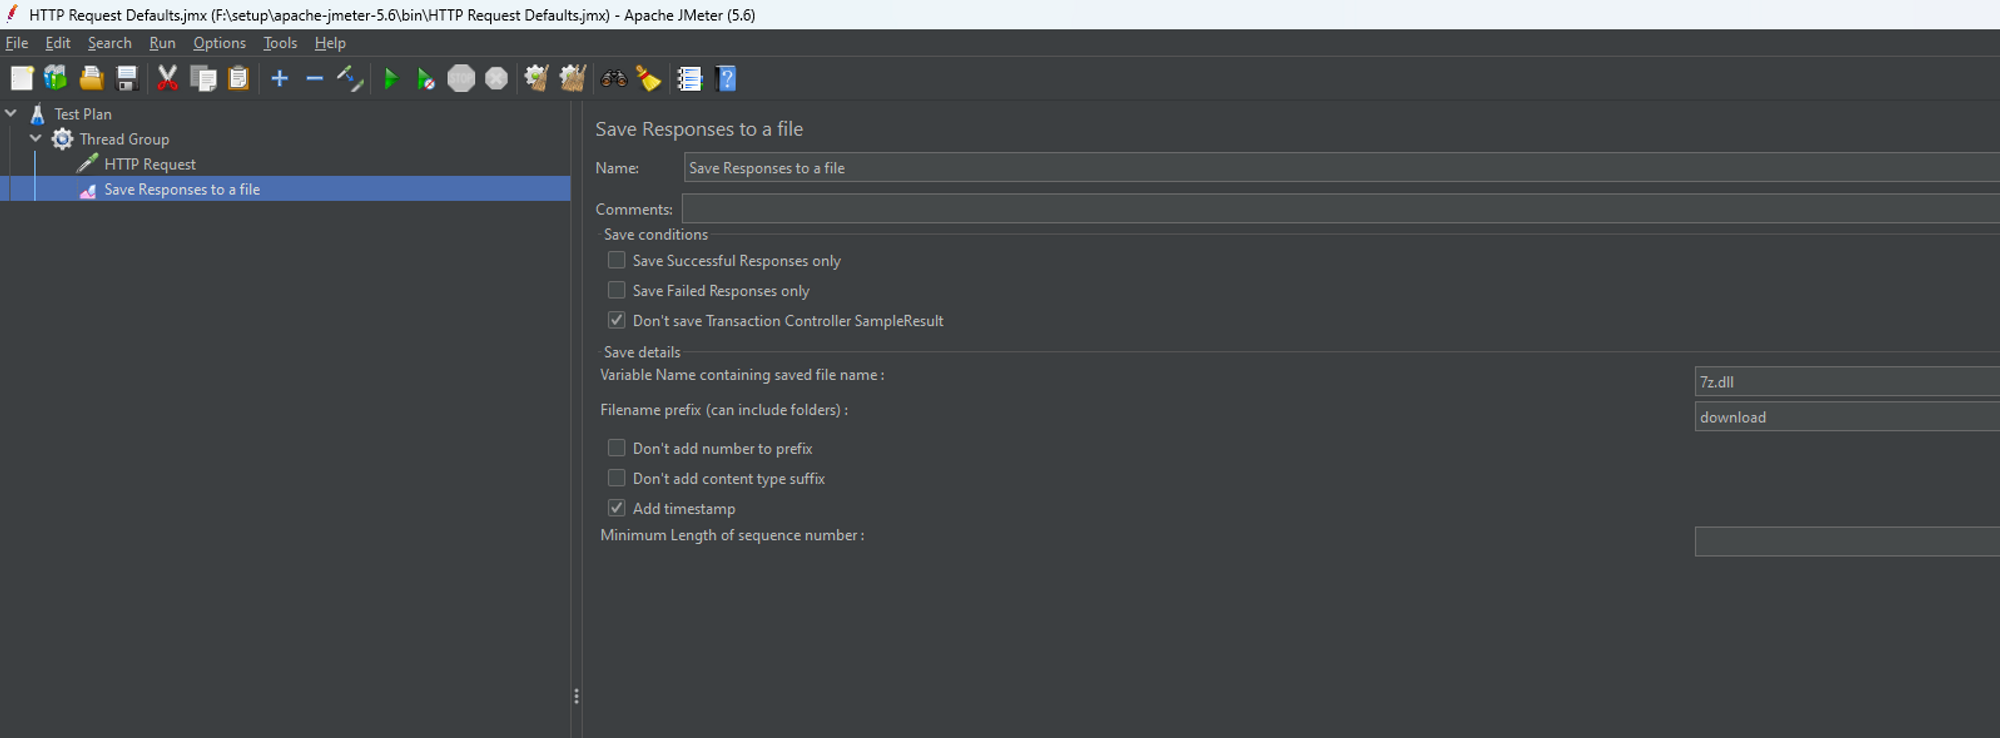Check Don't add number to prefix

(617, 448)
